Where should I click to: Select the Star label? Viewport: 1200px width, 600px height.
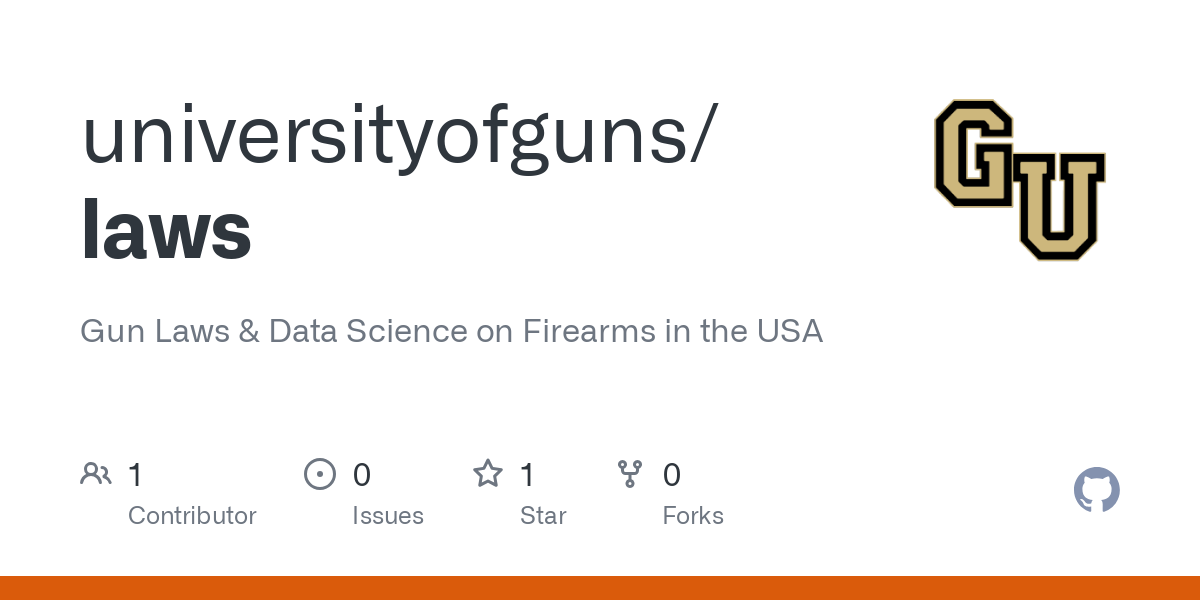tap(543, 516)
